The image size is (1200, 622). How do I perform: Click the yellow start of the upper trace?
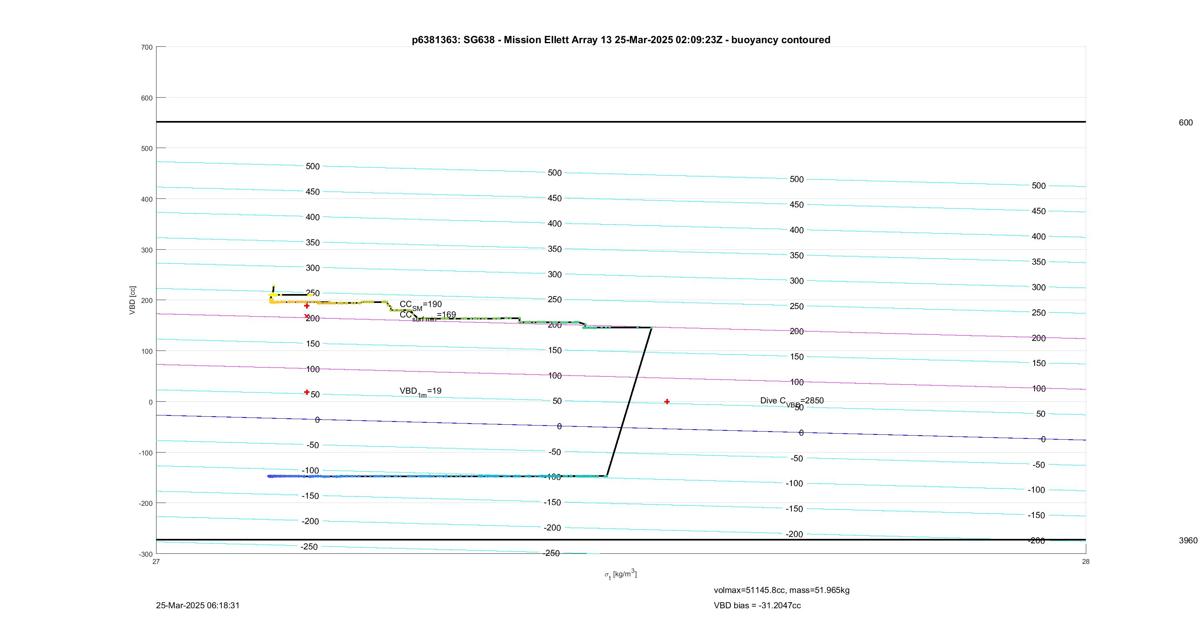pos(272,296)
